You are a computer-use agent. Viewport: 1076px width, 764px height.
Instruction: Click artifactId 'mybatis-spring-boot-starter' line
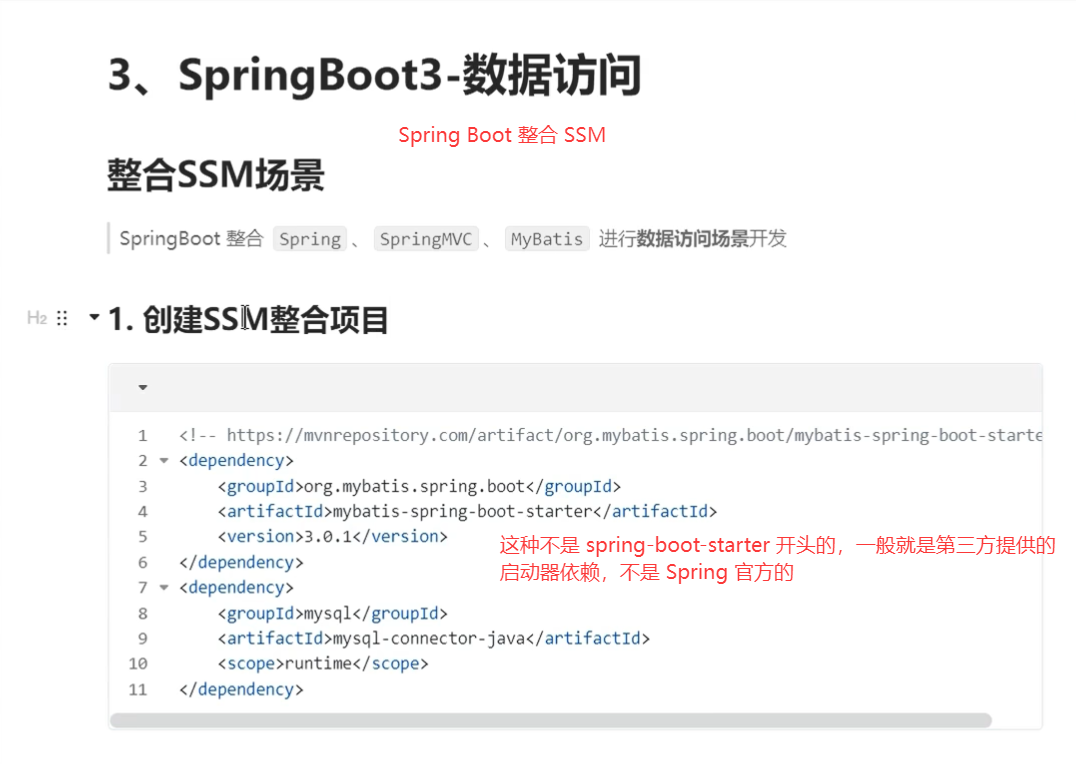point(467,511)
